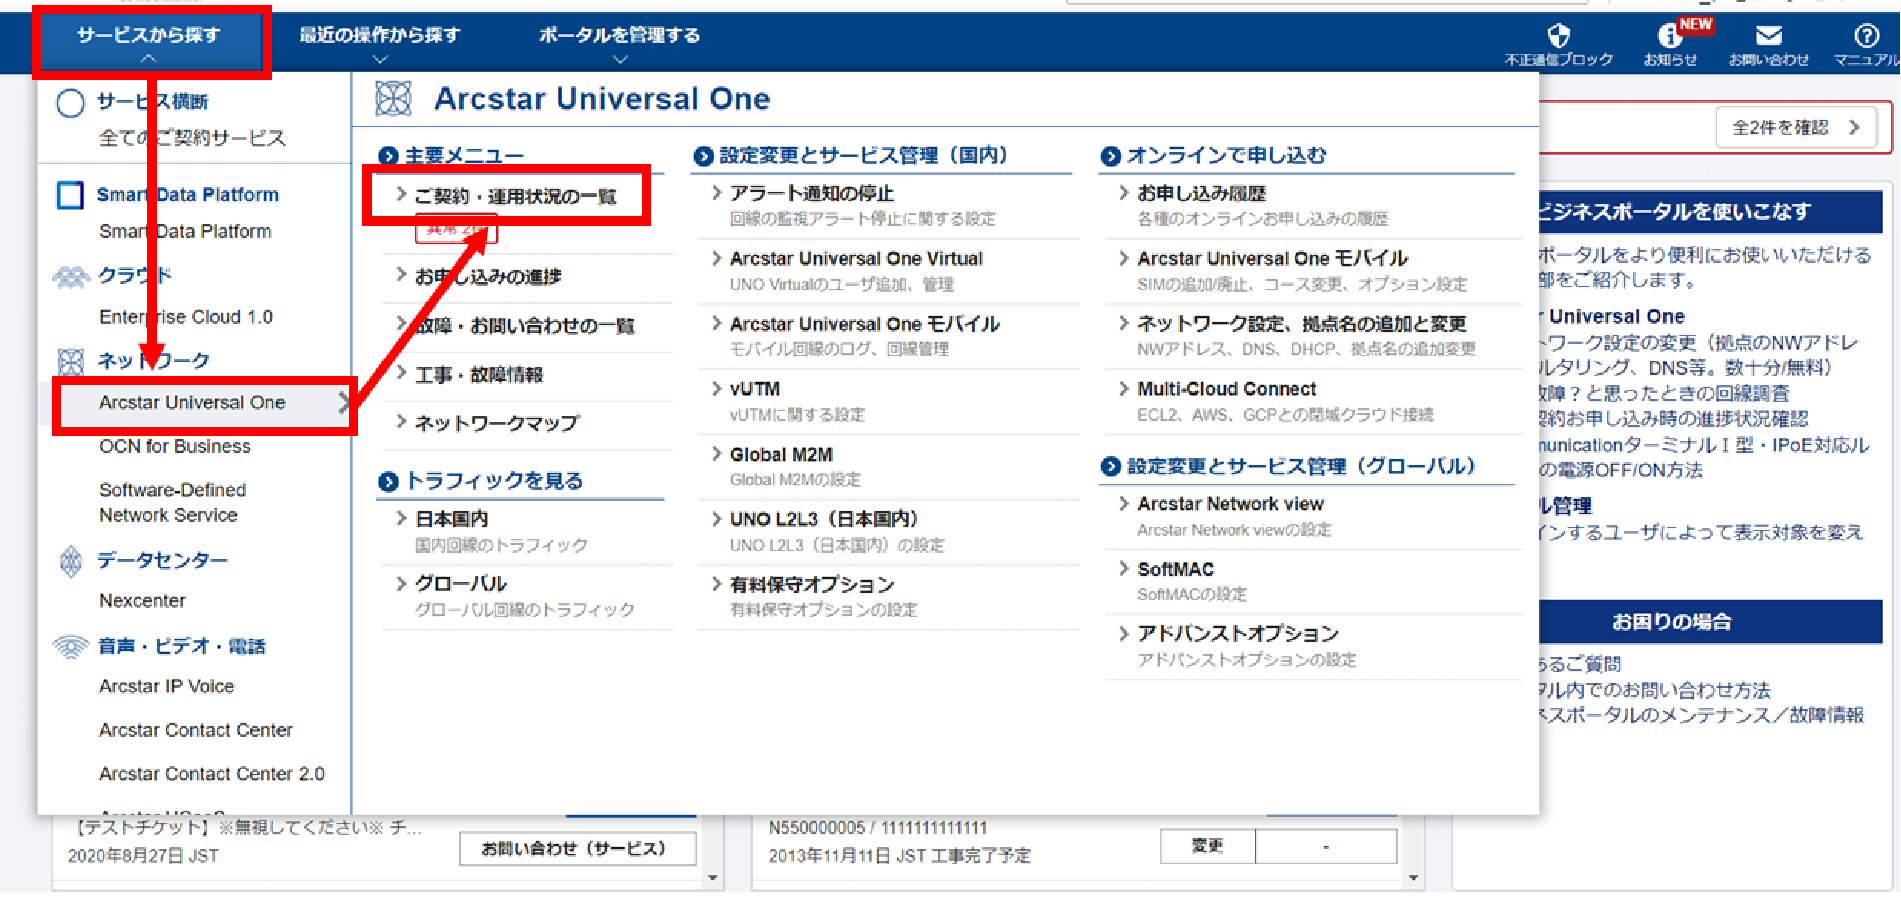1901x898 pixels.
Task: Open Multi-Cloud Connect link
Action: pyautogui.click(x=1226, y=389)
